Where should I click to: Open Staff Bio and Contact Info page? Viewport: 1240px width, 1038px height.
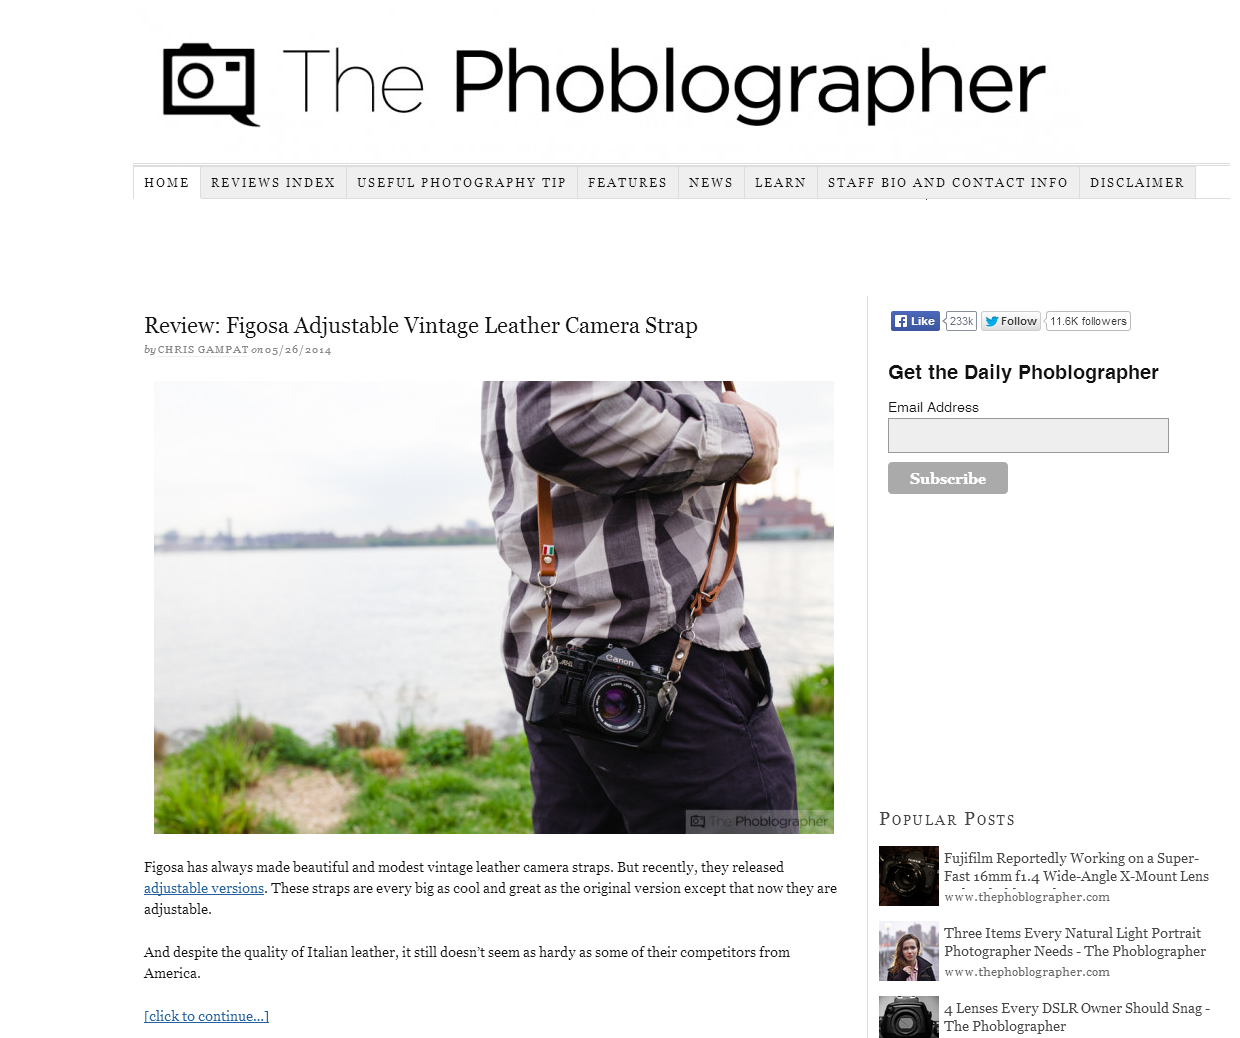(x=948, y=183)
